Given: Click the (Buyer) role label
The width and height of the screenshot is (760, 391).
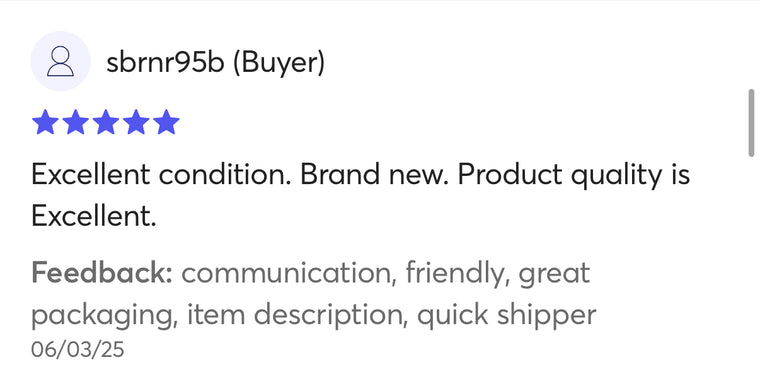Looking at the screenshot, I should (279, 63).
